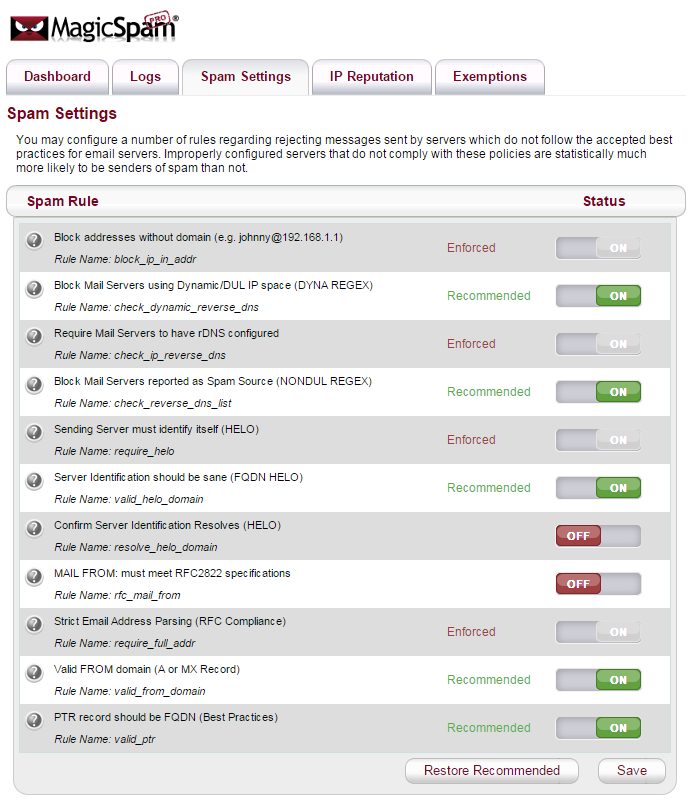Click help icon for valid_from_domain rule
Screen dimensions: 693x803
click(34, 672)
